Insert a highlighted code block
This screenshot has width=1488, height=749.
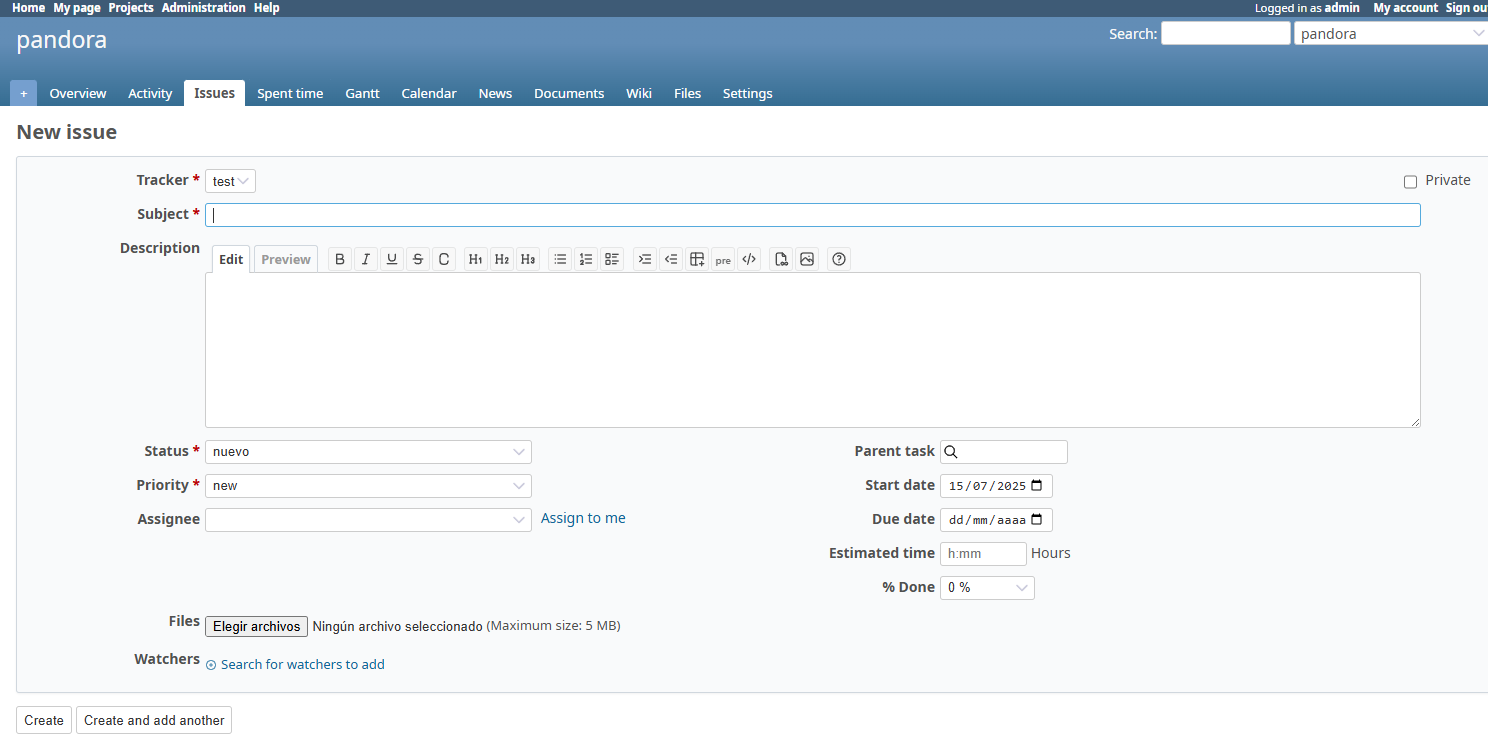tap(749, 259)
